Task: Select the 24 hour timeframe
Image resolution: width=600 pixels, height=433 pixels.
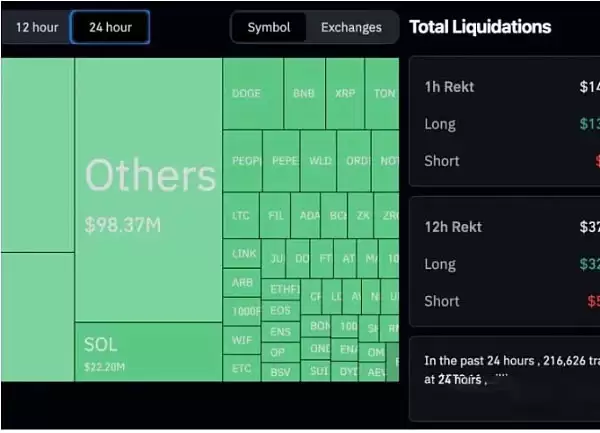Action: [x=110, y=27]
